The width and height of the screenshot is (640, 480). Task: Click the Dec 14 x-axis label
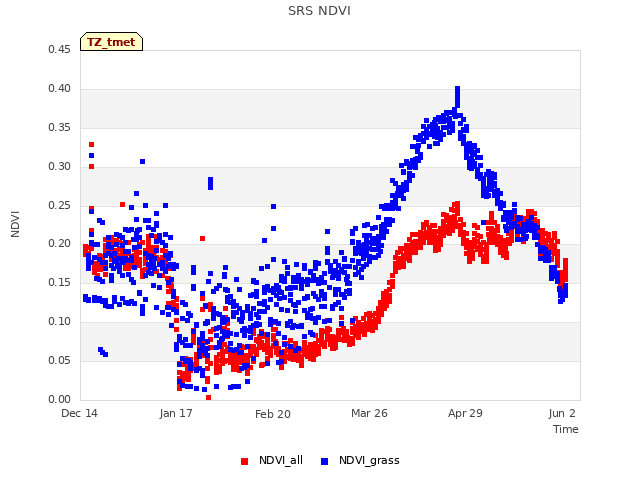pyautogui.click(x=80, y=413)
